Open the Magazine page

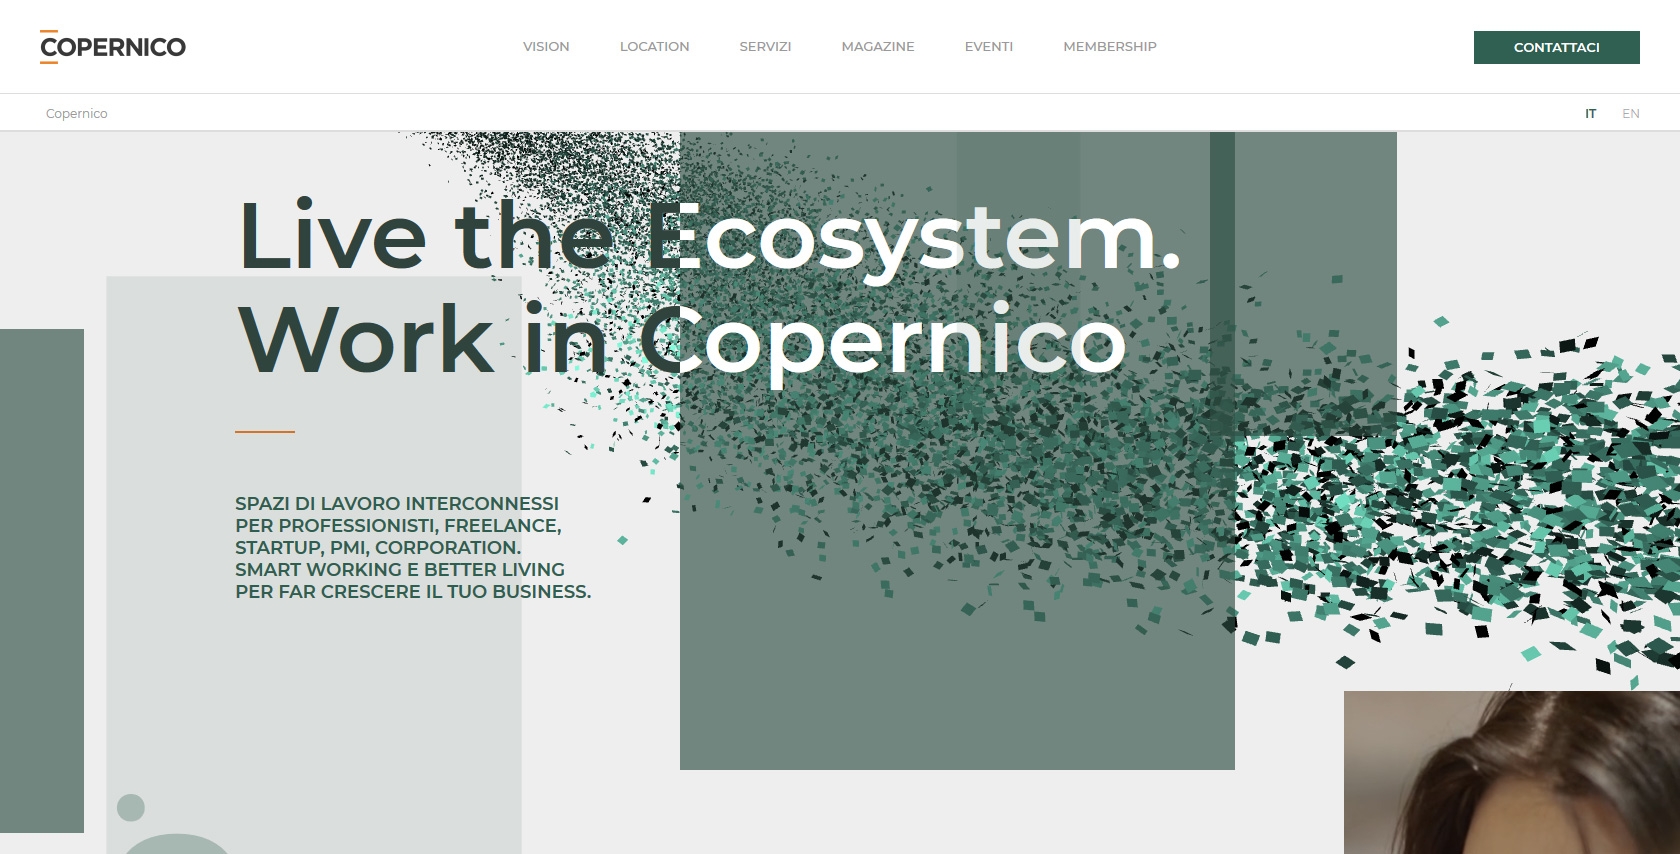point(878,47)
